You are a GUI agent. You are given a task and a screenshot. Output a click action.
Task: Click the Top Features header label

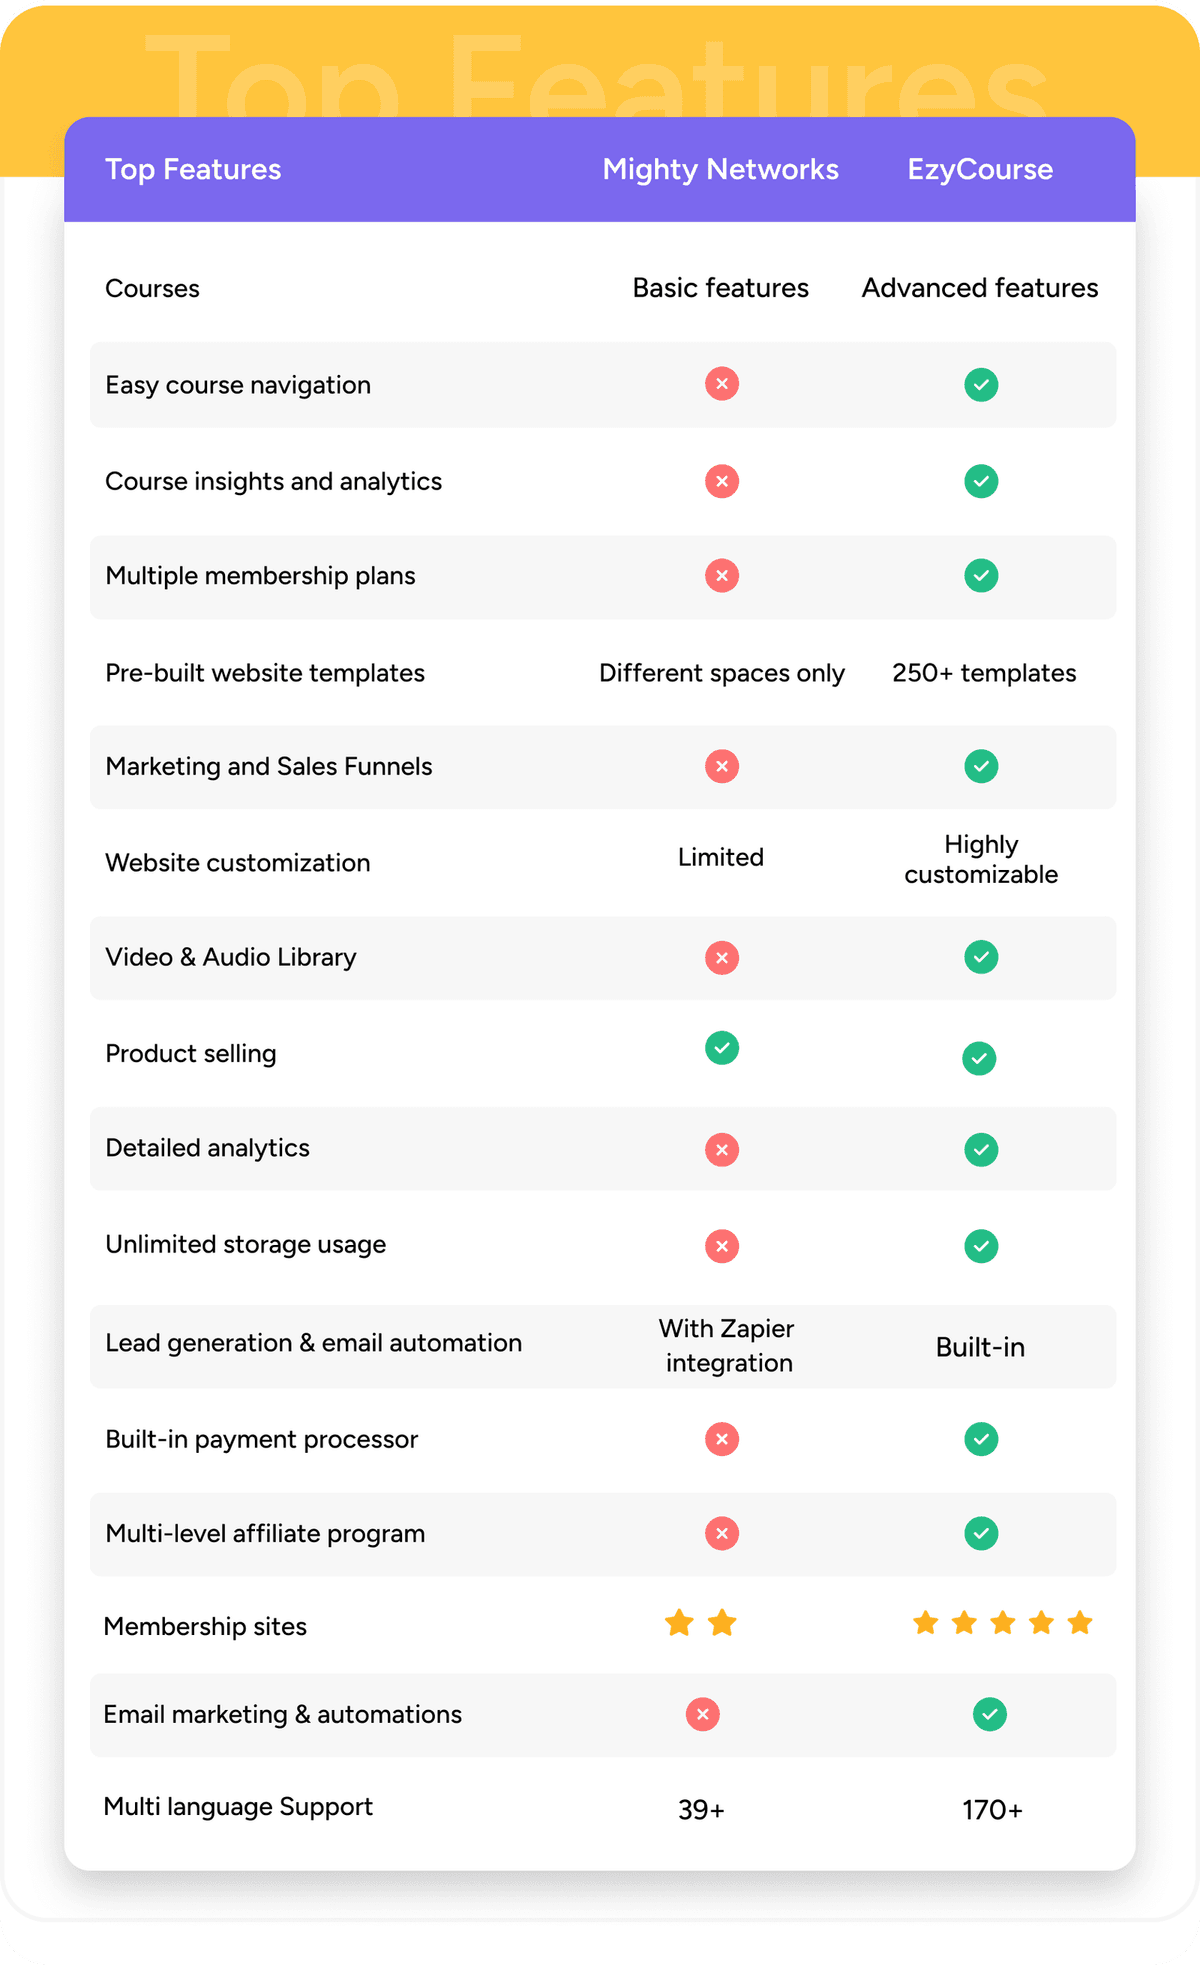pyautogui.click(x=193, y=169)
